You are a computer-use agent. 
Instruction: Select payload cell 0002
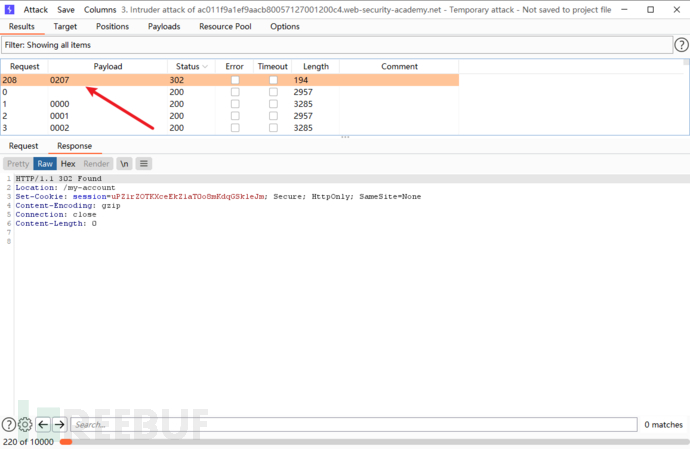point(59,128)
